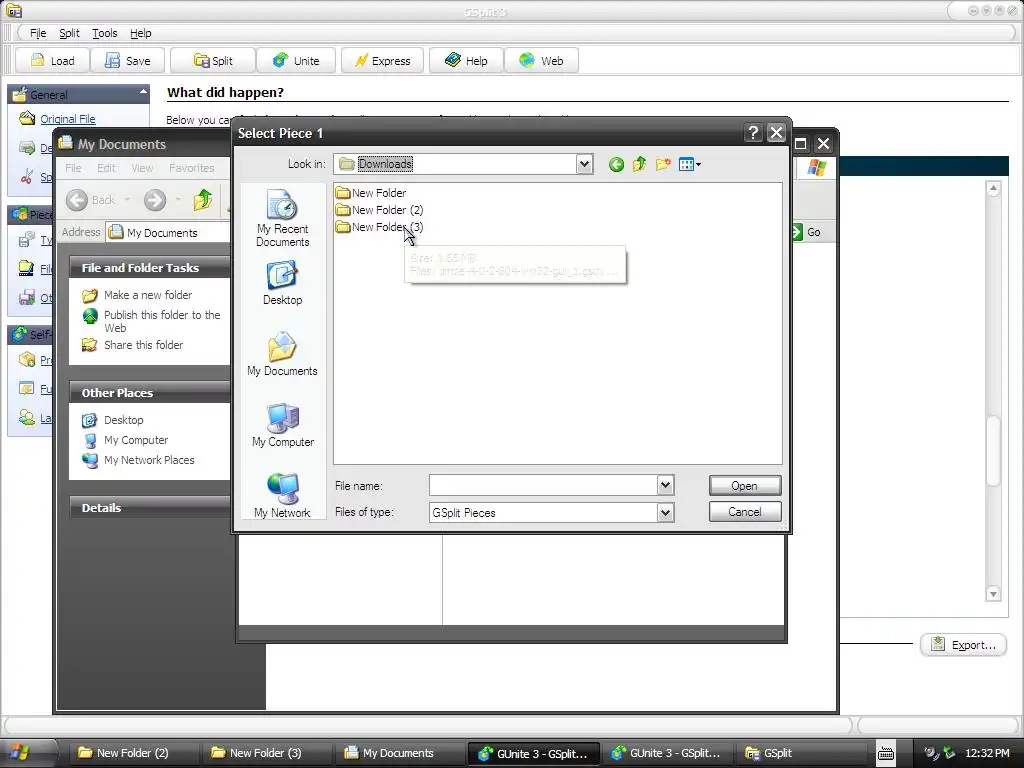This screenshot has height=768, width=1024.
Task: Go to My Network in places bar
Action: tap(282, 496)
